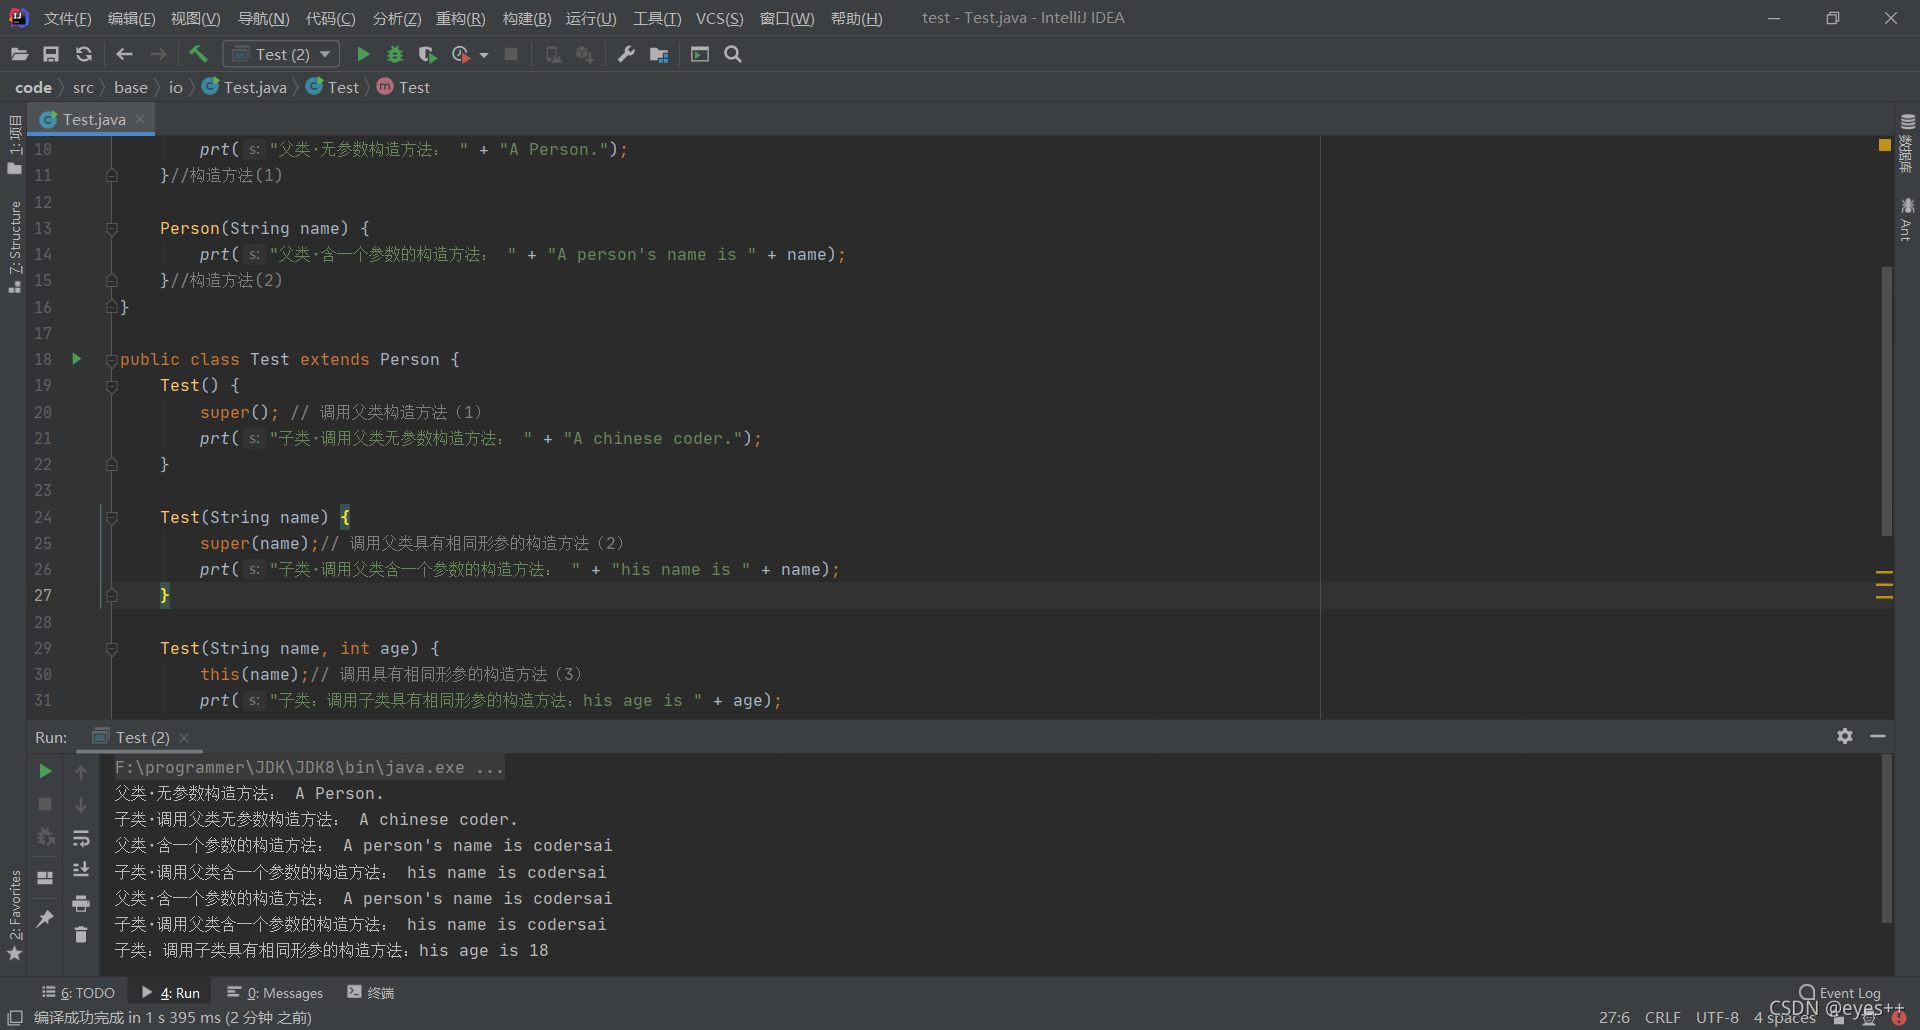Click UTF-8 encoding in status bar
The height and width of the screenshot is (1030, 1920).
[x=1717, y=1017]
